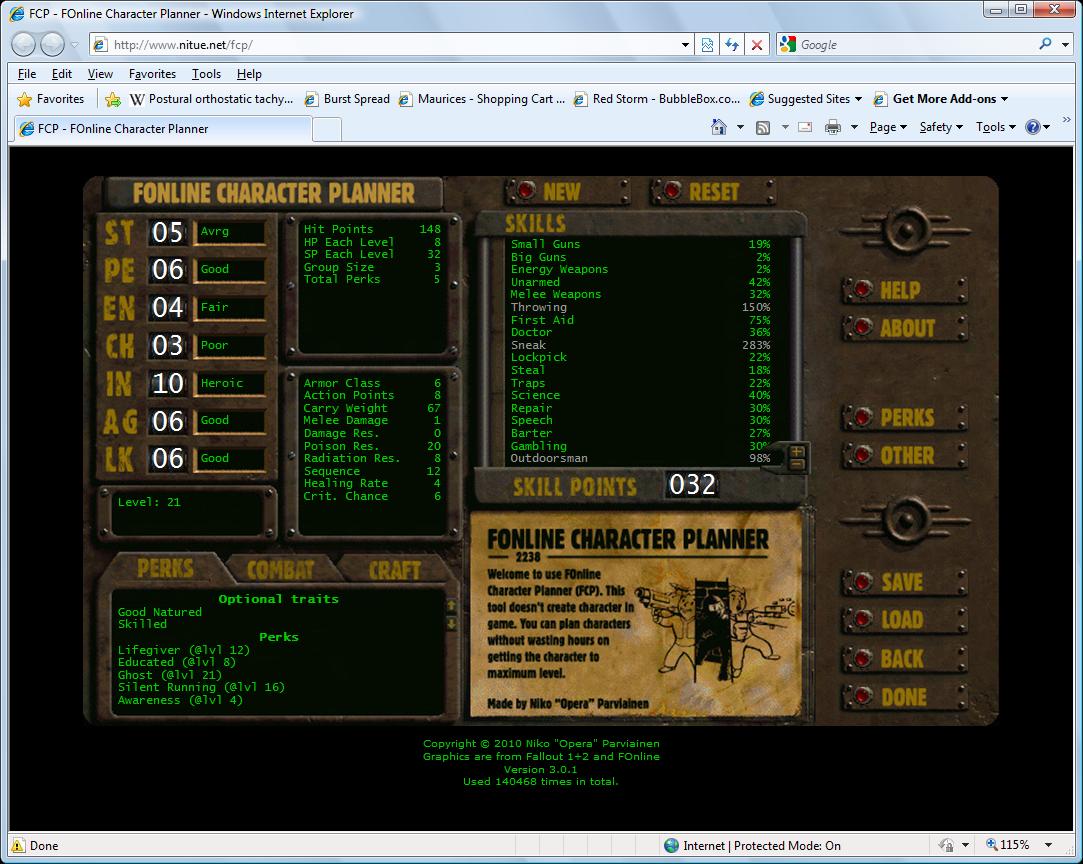This screenshot has width=1083, height=864.
Task: Open the Safety dropdown menu
Action: pyautogui.click(x=941, y=127)
